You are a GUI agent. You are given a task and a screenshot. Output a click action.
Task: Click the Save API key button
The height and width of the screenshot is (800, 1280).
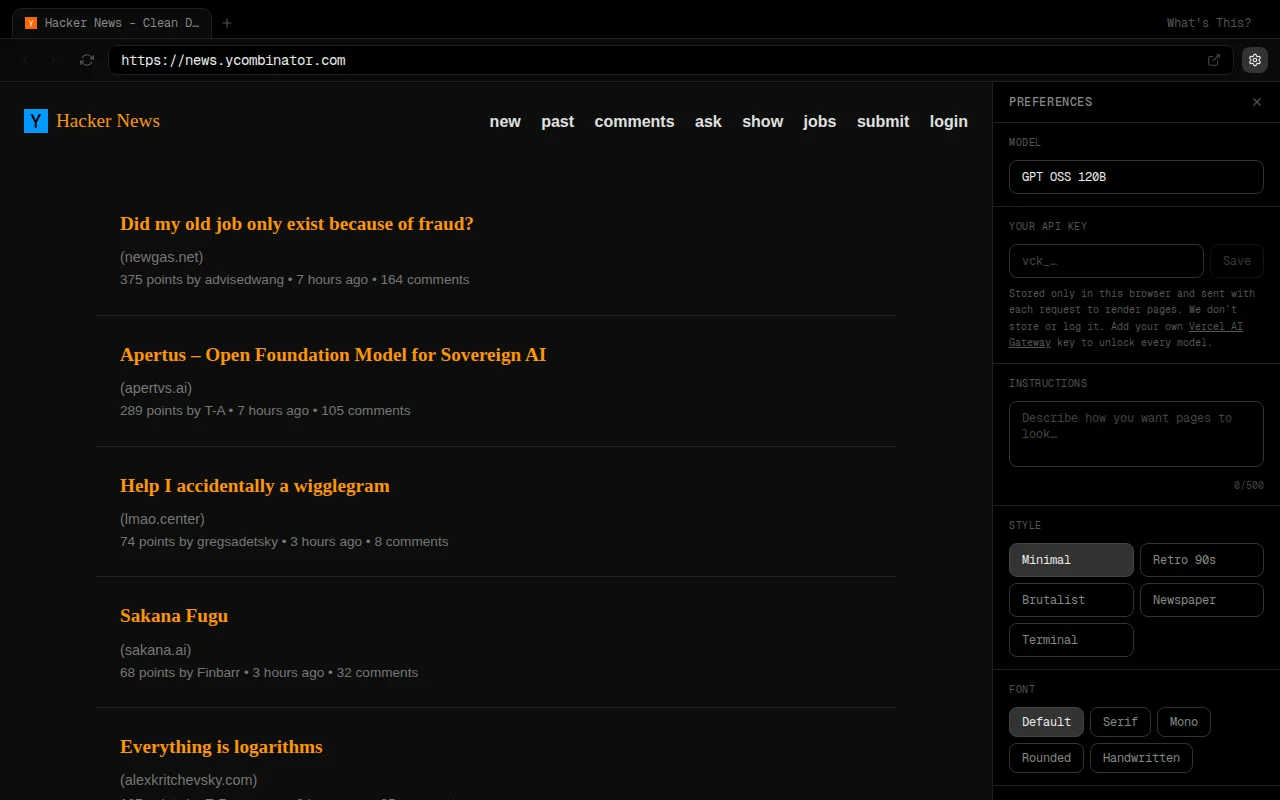pos(1237,261)
